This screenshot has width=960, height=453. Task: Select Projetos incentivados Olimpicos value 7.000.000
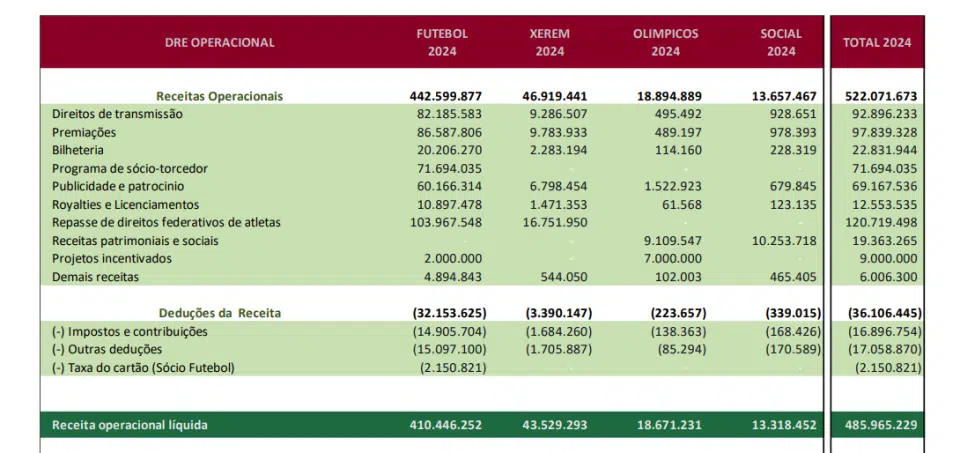(672, 258)
